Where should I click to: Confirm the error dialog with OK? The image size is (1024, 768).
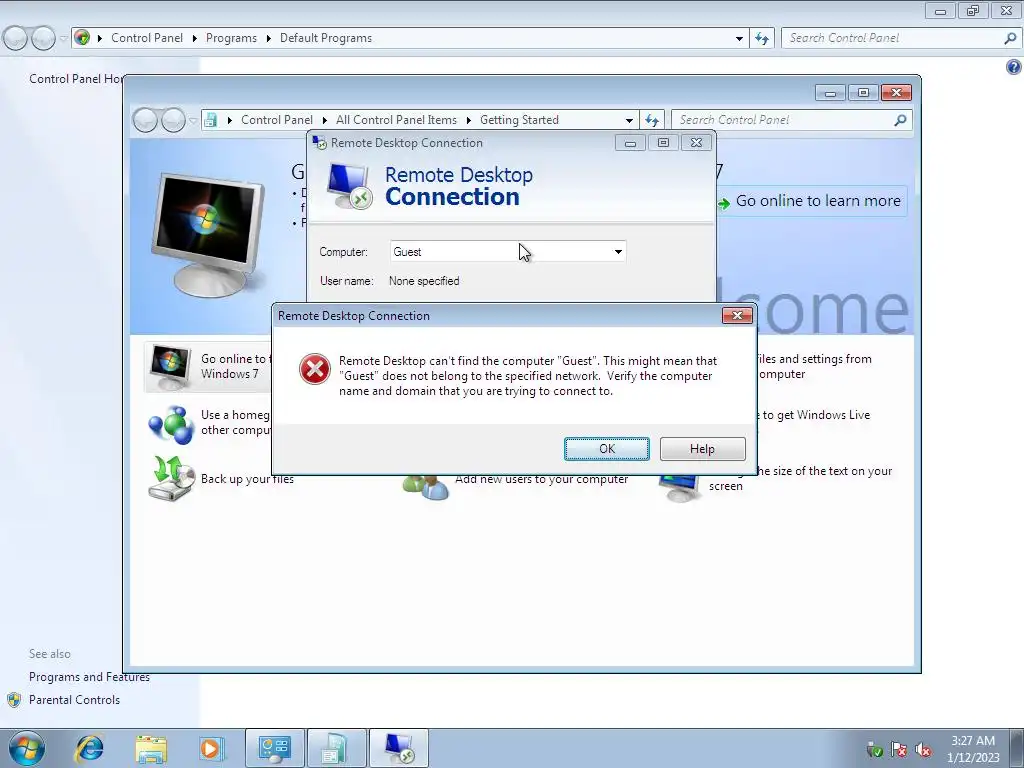607,449
